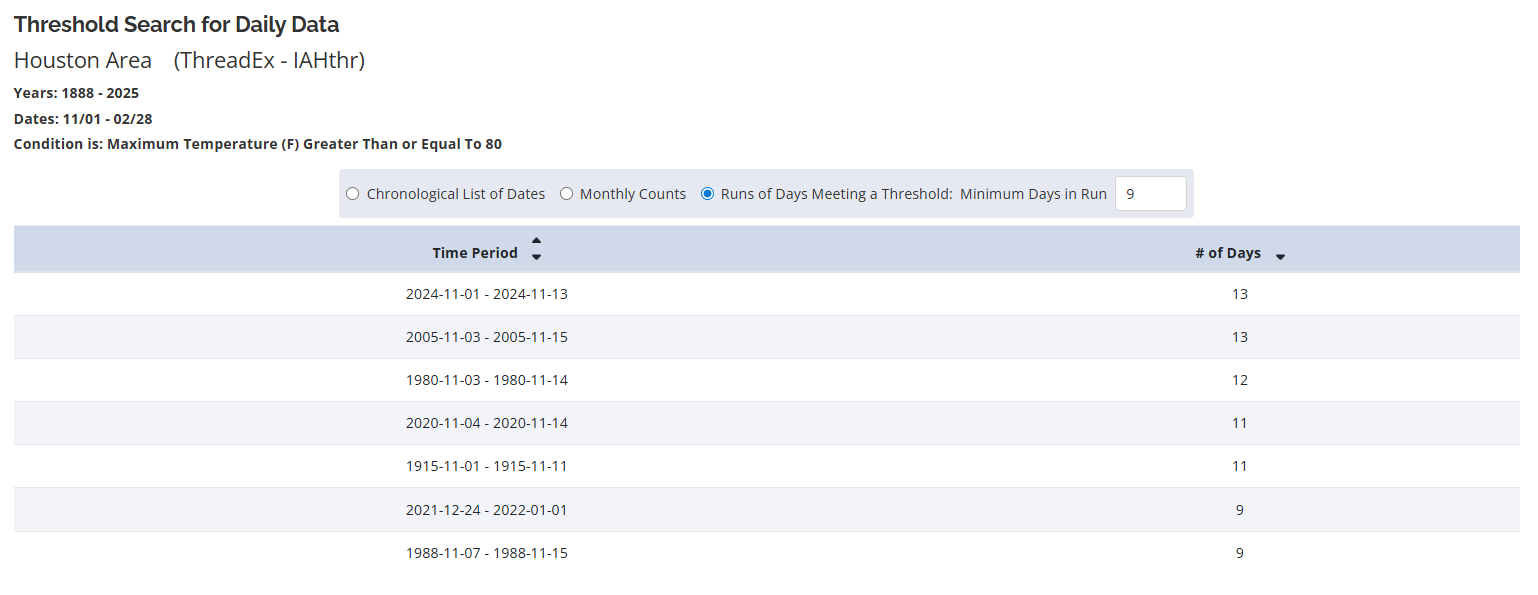Pick the 2020-11-04 - 2020-11-14 row
The image size is (1538, 595).
[486, 423]
